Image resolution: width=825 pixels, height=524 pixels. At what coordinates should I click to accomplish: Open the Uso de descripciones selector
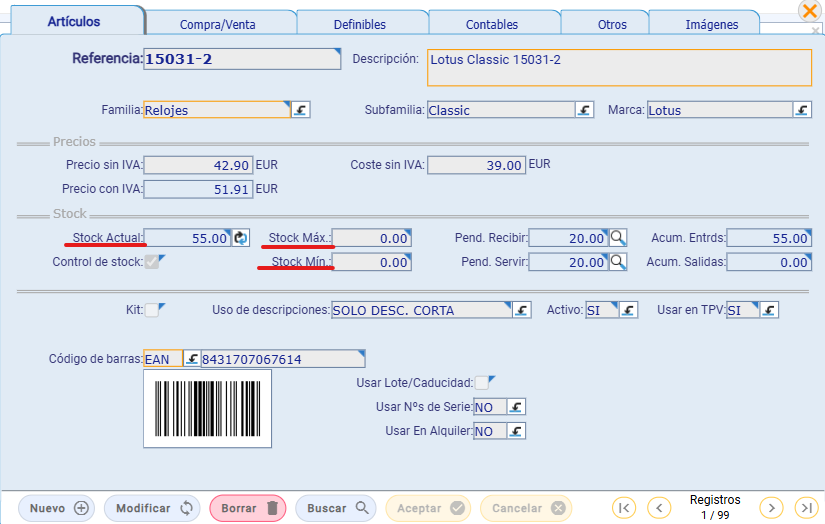pos(521,310)
